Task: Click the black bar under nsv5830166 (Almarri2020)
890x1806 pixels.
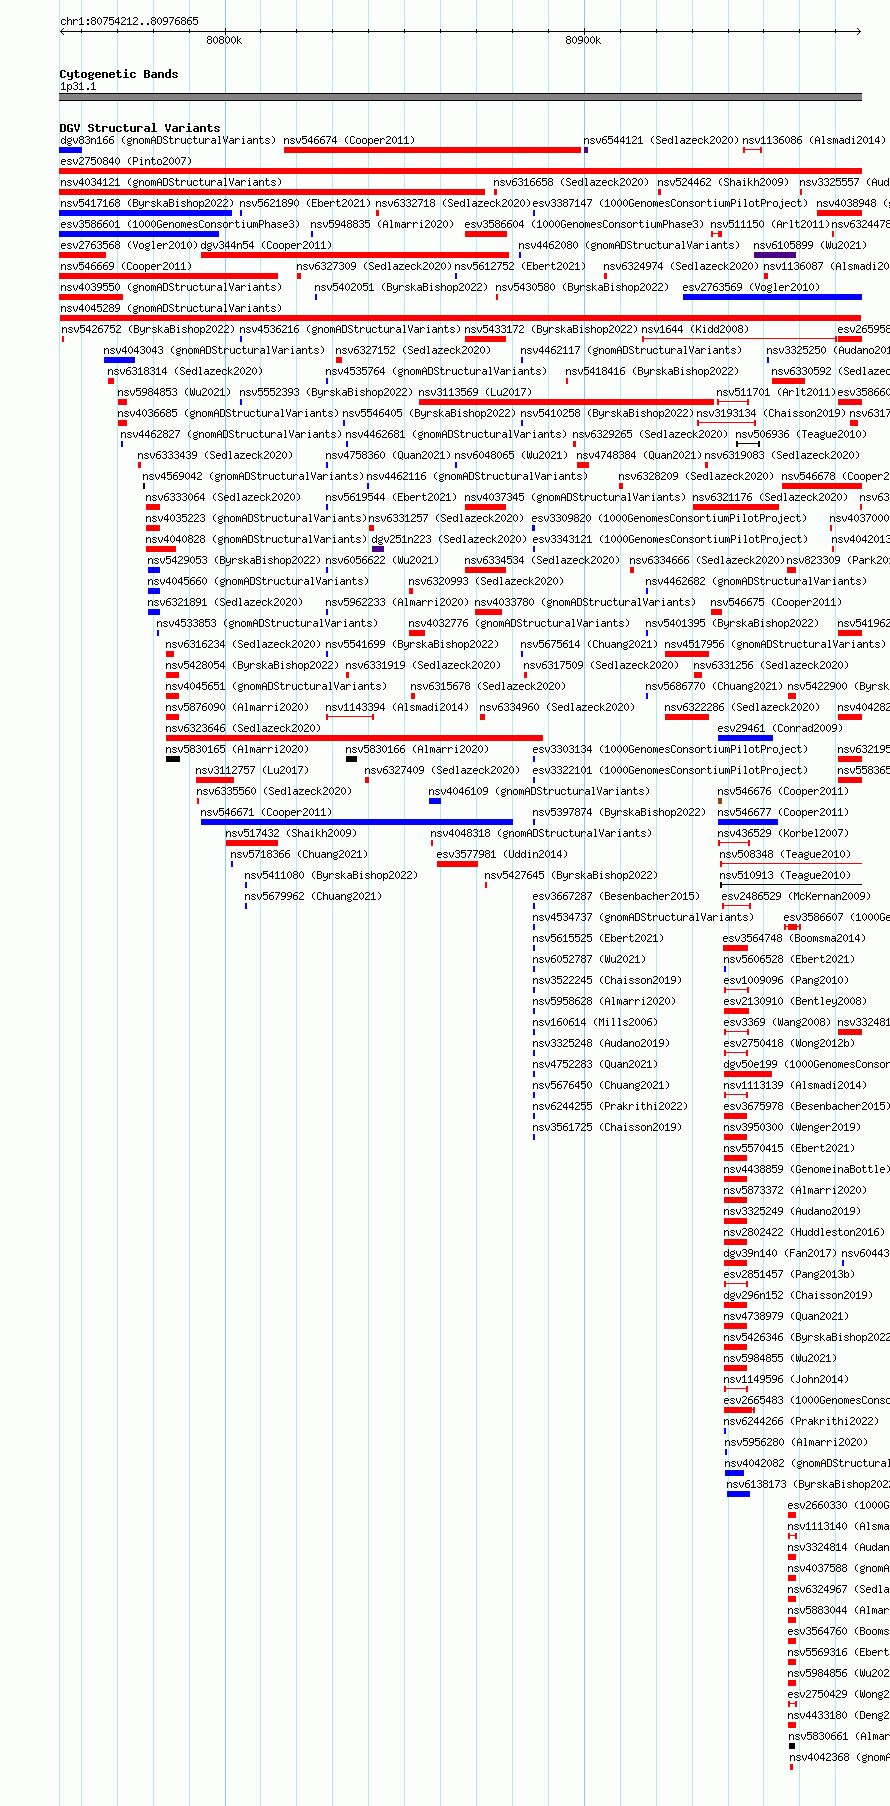Action: point(351,759)
